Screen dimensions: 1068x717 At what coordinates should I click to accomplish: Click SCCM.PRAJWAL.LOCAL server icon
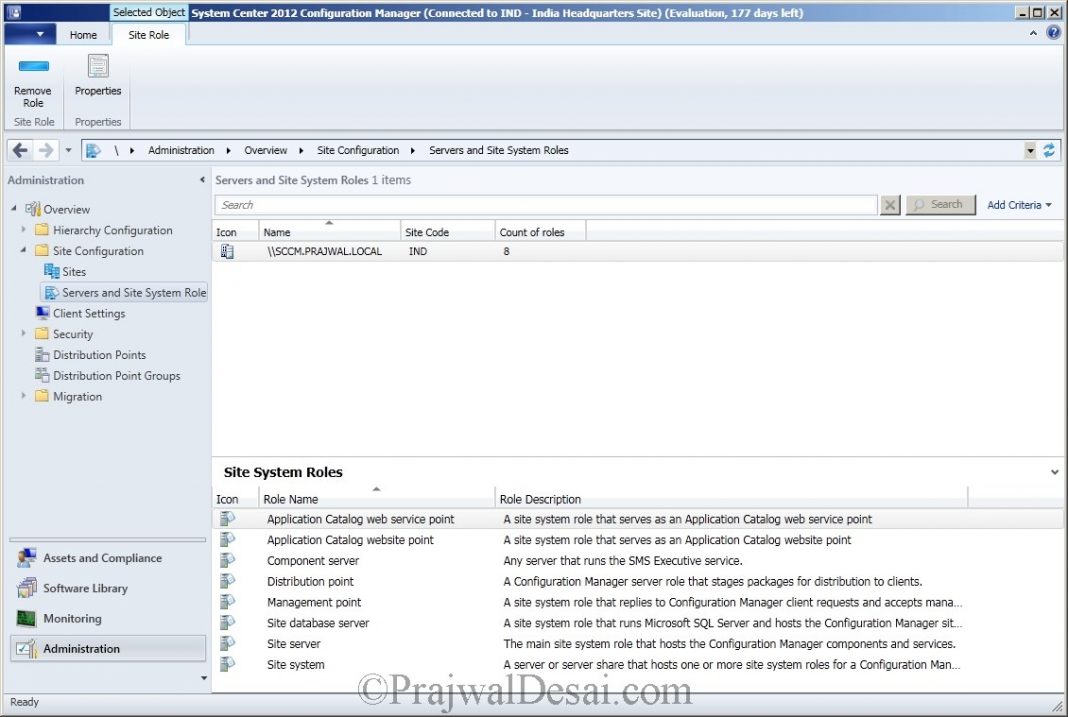click(x=227, y=251)
